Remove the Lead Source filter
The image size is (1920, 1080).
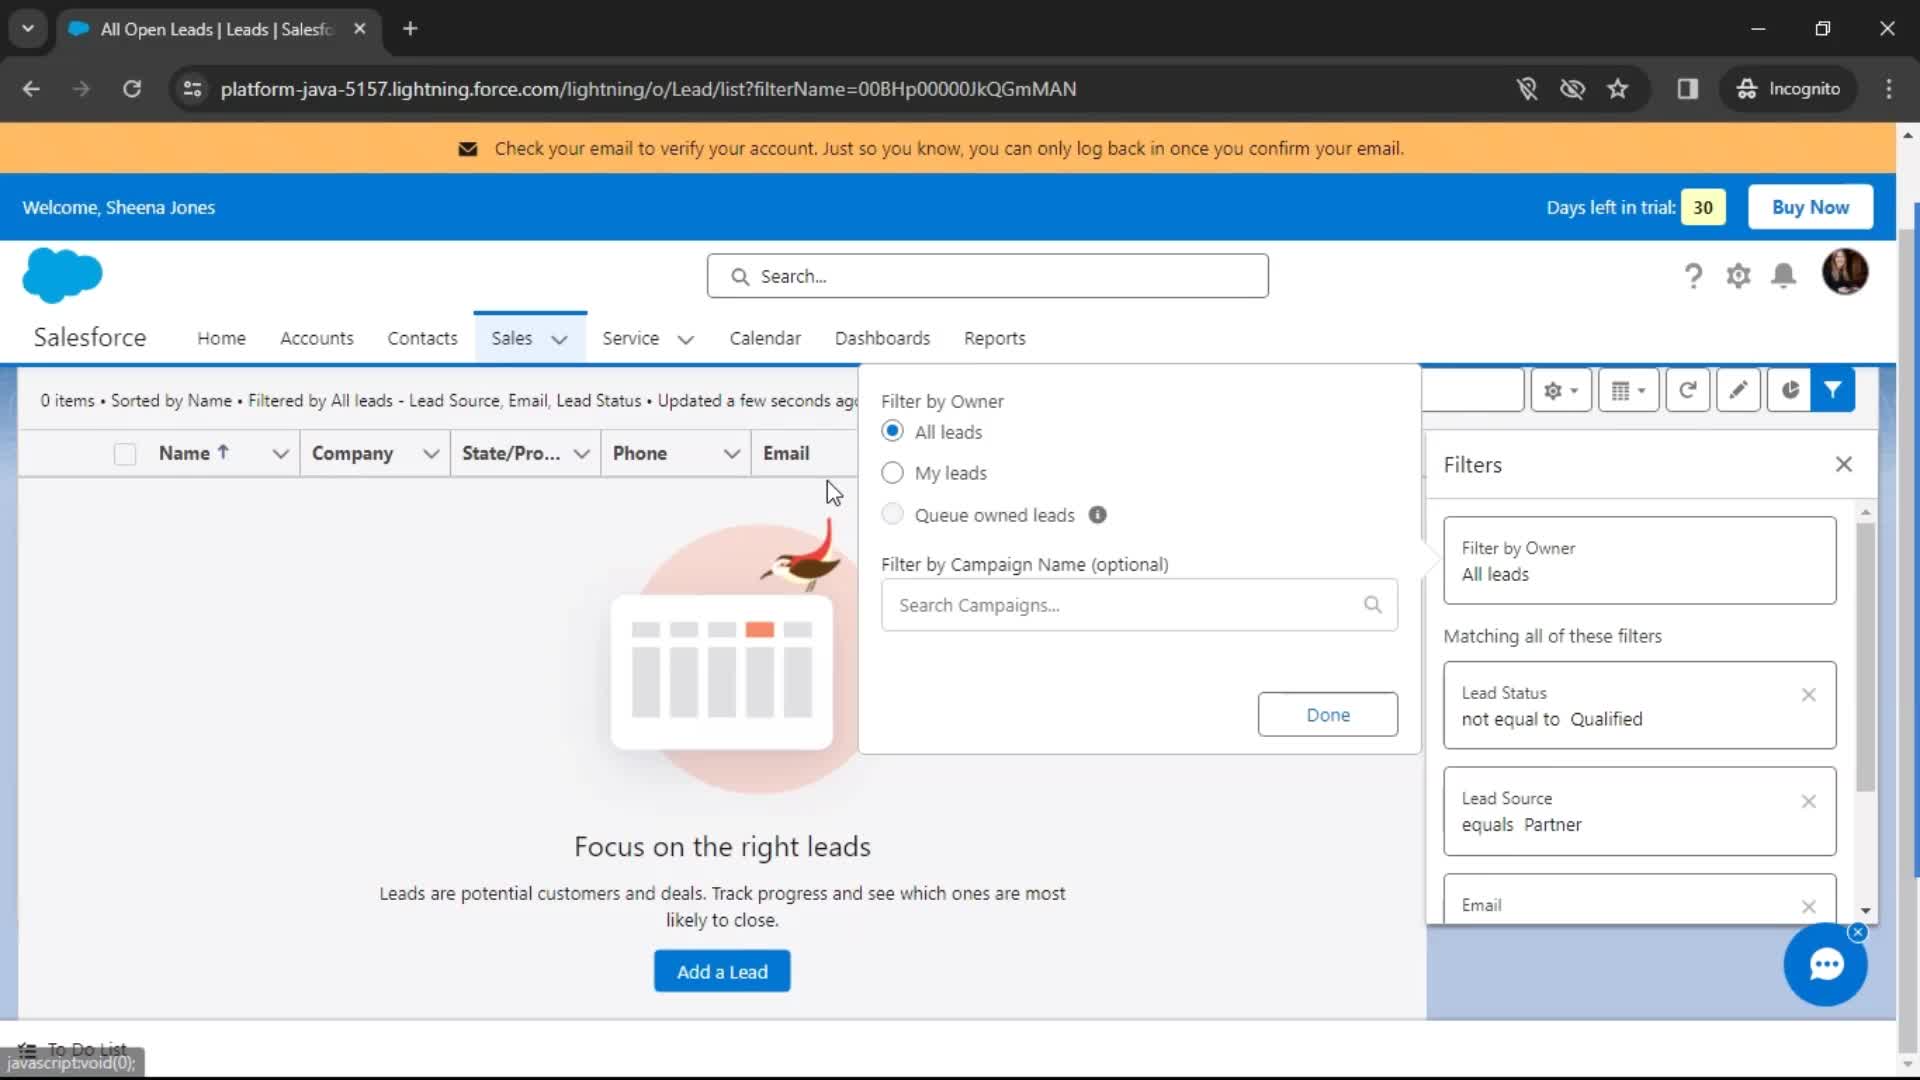coord(1808,801)
